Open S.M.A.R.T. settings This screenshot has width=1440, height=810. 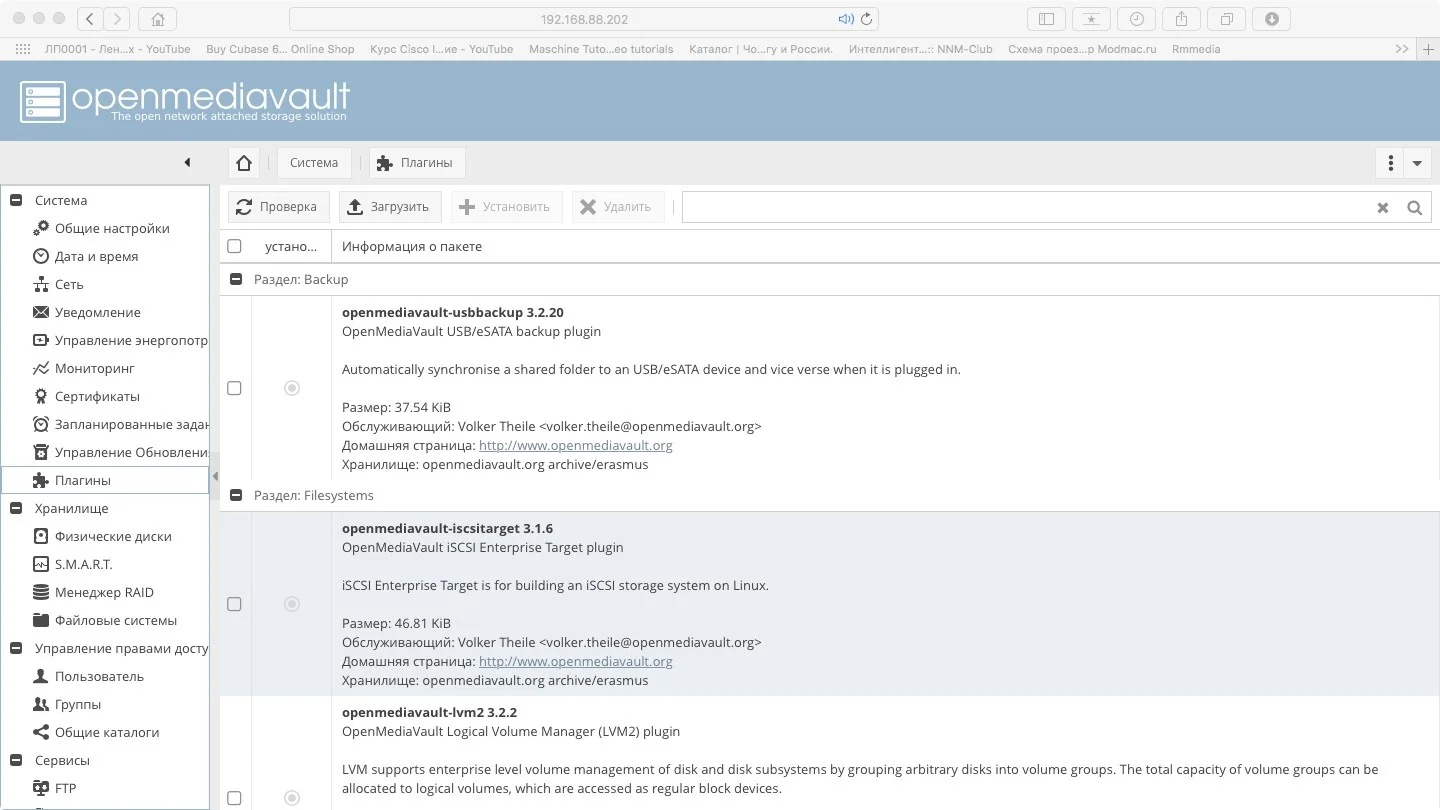[x=83, y=564]
